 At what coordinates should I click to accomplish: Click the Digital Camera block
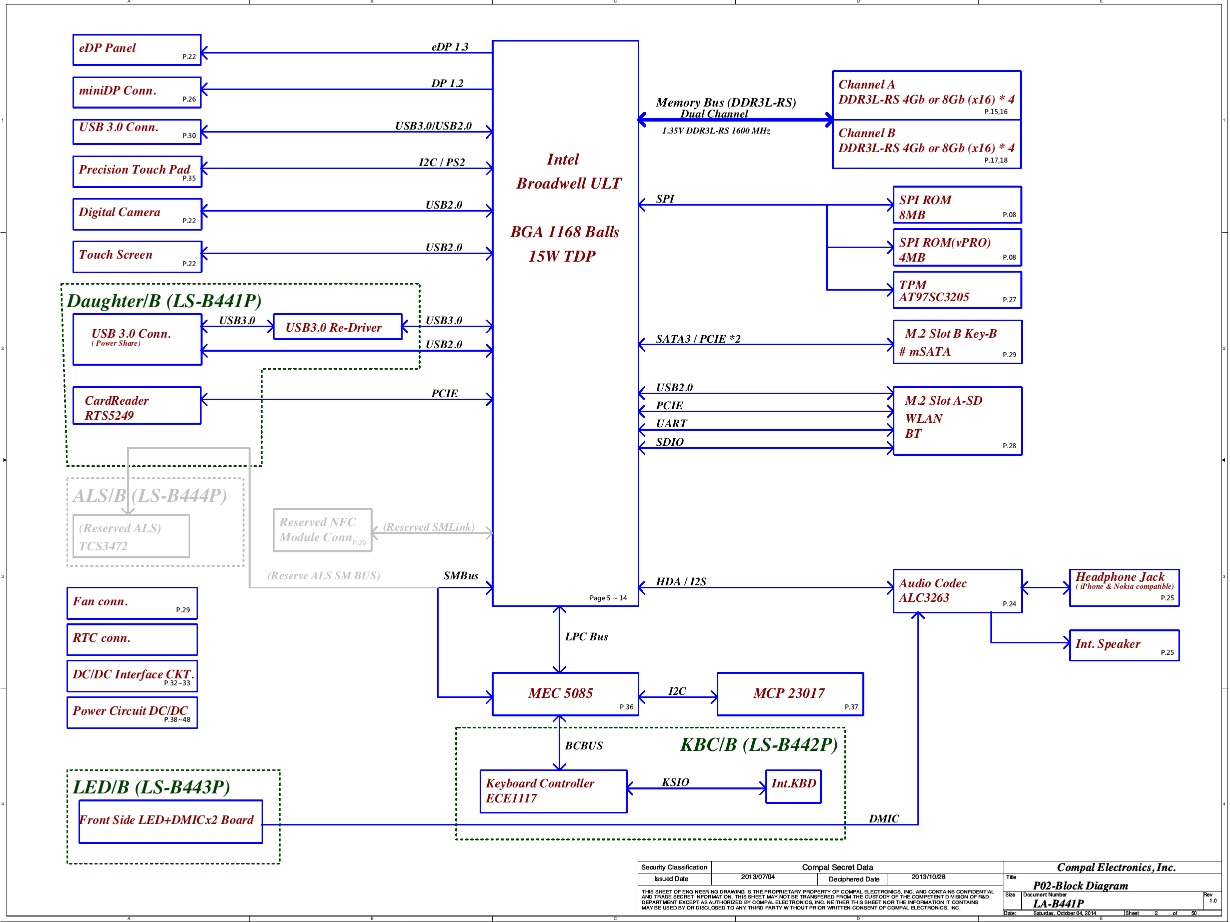(136, 213)
